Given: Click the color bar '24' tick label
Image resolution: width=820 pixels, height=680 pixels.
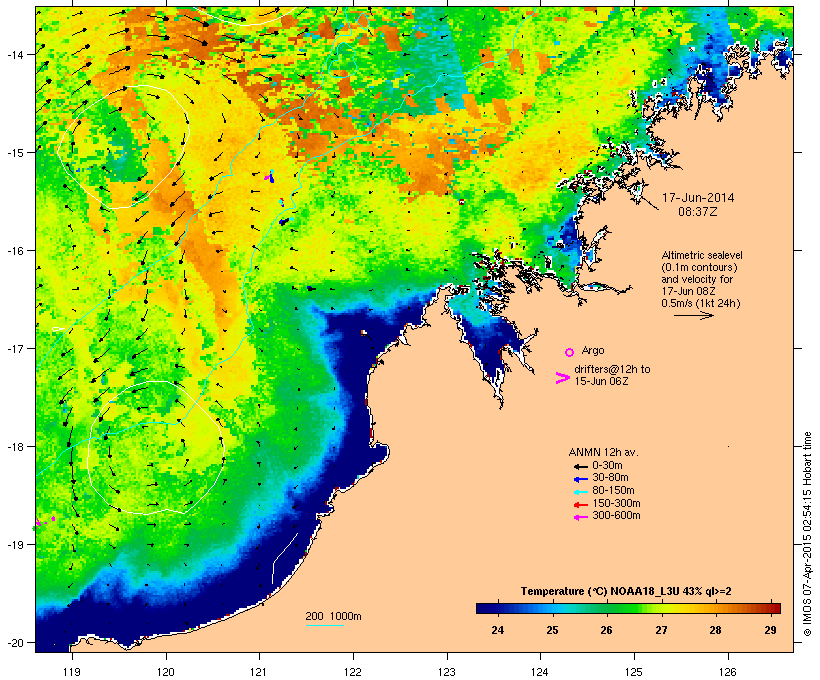Looking at the screenshot, I should pos(497,630).
